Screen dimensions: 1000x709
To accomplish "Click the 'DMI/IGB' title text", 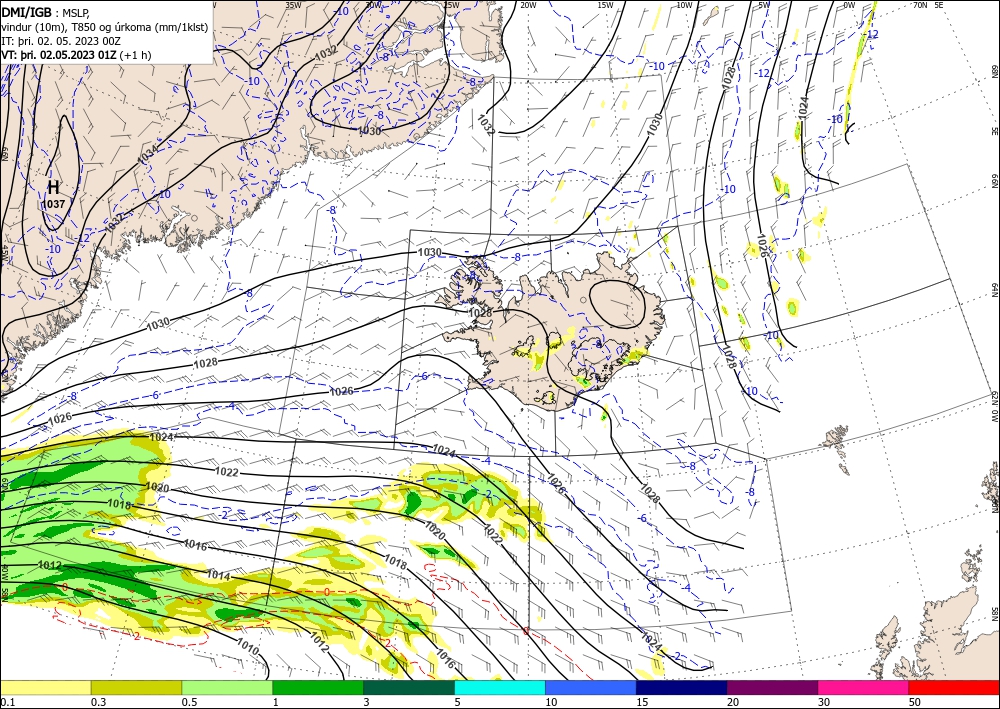I will [26, 11].
